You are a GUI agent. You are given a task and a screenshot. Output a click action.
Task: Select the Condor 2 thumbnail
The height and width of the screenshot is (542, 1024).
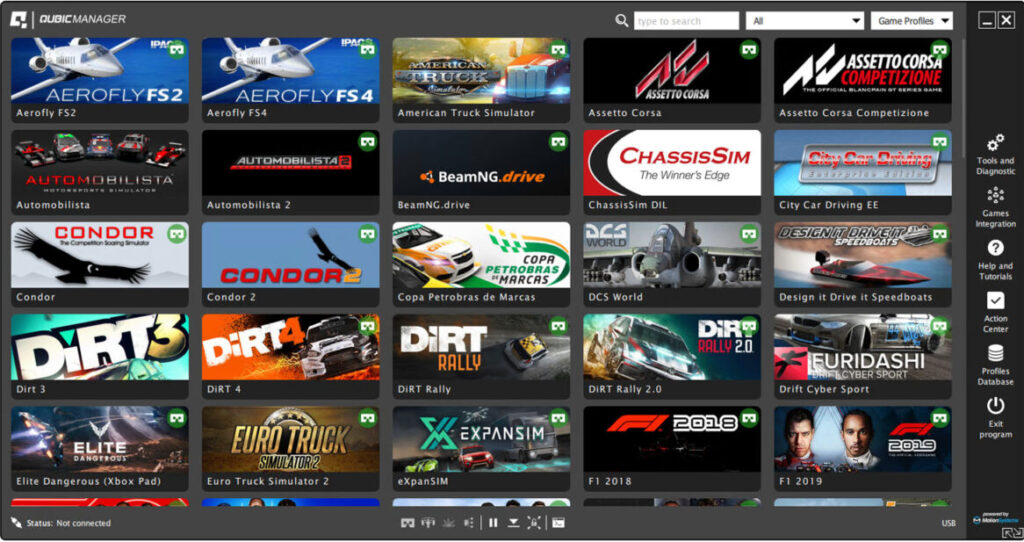click(291, 255)
